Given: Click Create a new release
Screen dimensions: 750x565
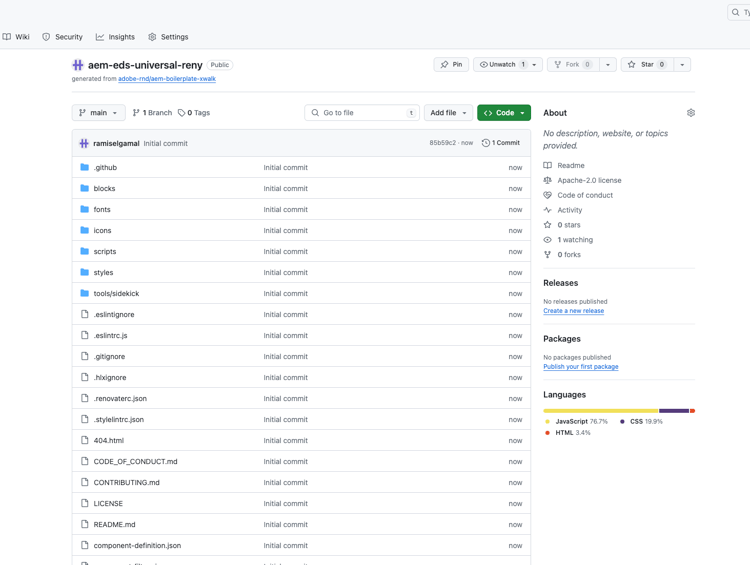Looking at the screenshot, I should point(574,311).
